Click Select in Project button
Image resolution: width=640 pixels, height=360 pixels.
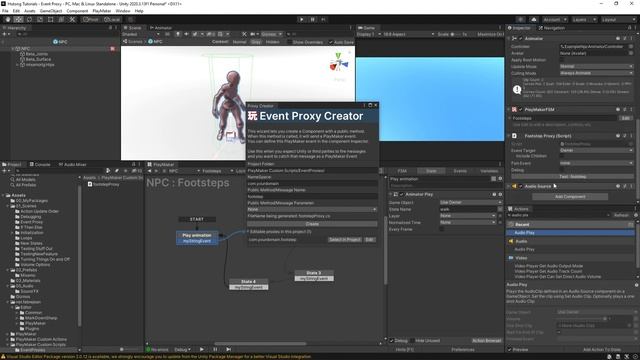(x=344, y=240)
